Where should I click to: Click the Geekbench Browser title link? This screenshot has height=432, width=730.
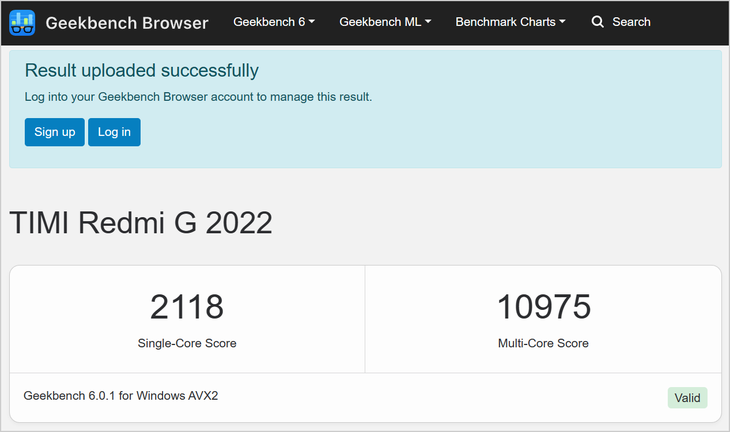point(127,23)
